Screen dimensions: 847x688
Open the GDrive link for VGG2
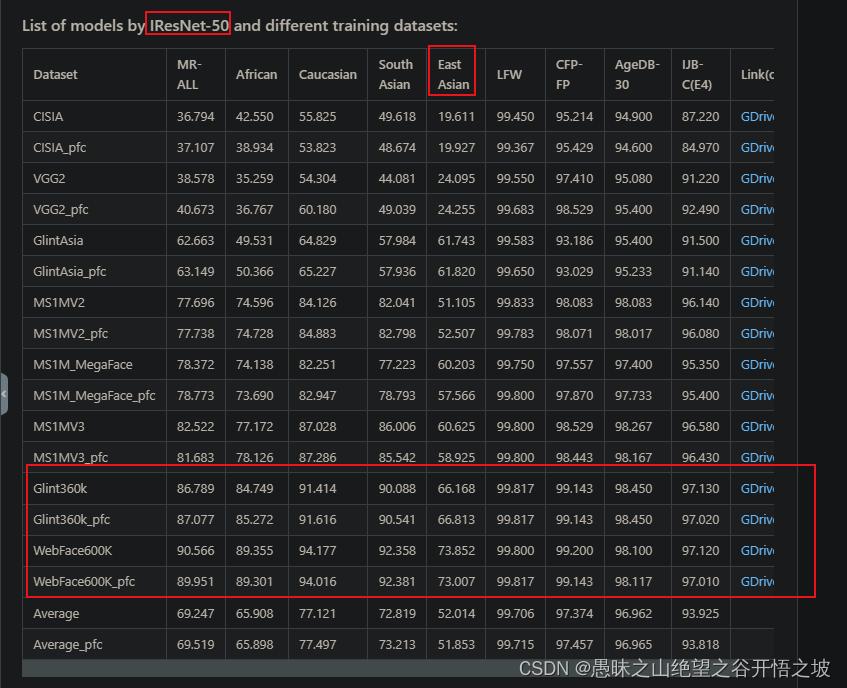pyautogui.click(x=757, y=179)
